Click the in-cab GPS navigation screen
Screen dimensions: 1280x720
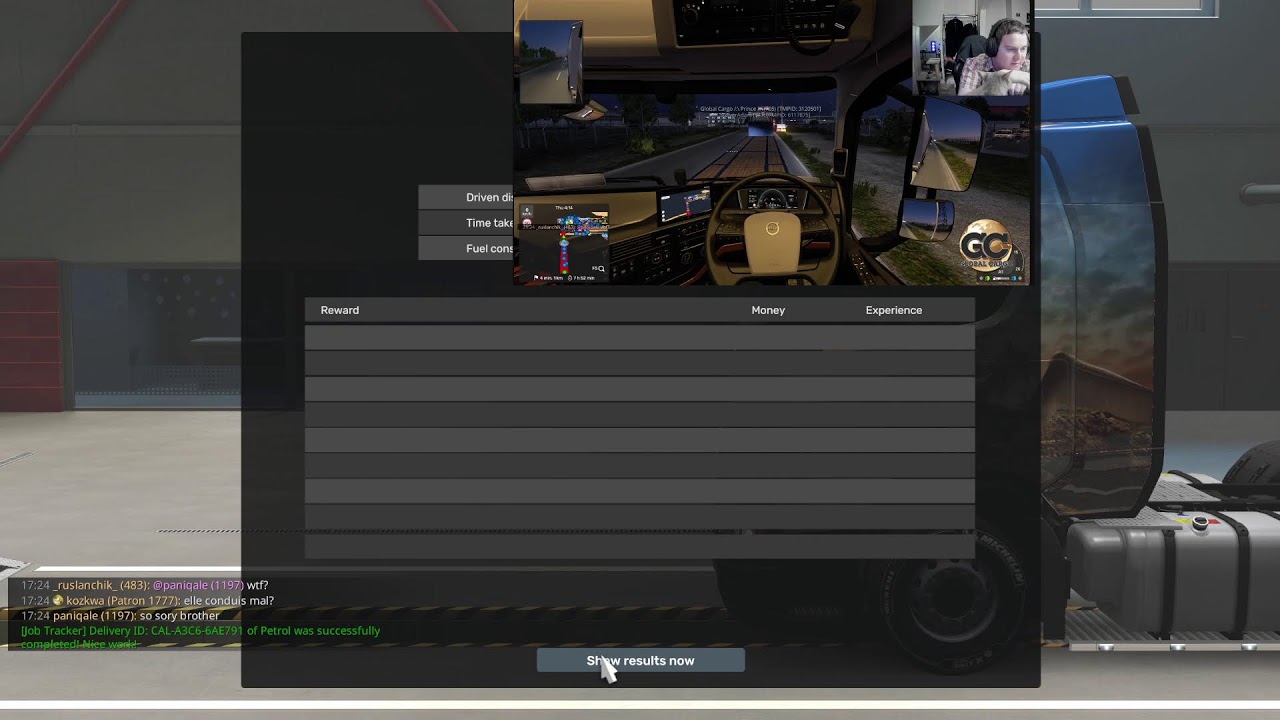pyautogui.click(x=685, y=205)
